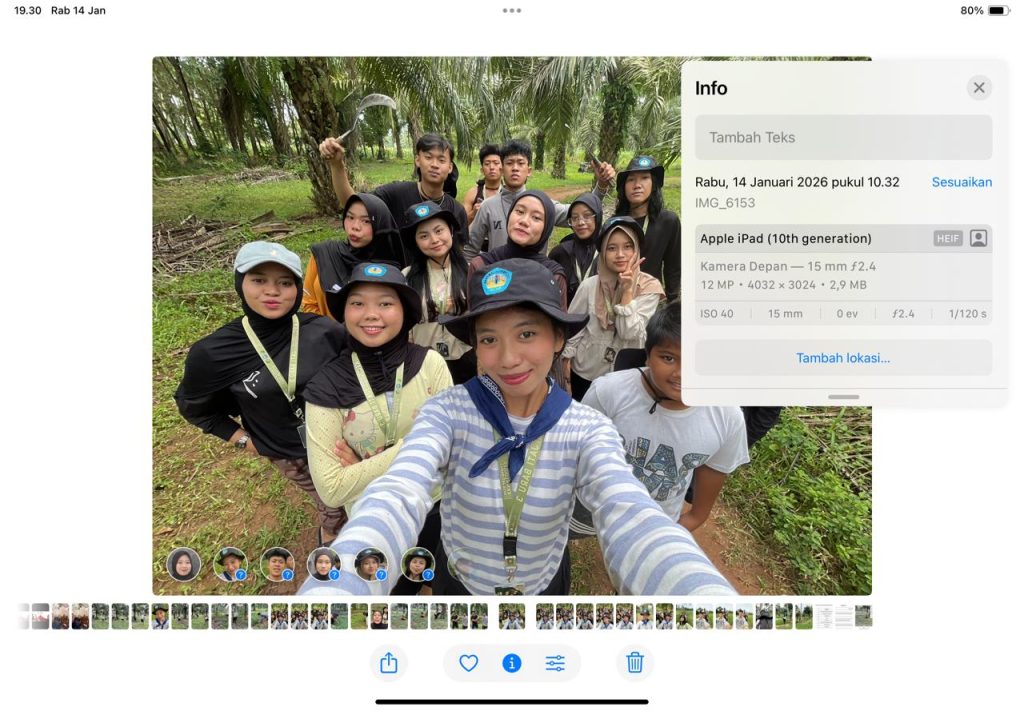Screen dimensions: 1024x711
Task: Tap the HEIF format badge
Action: pos(948,239)
